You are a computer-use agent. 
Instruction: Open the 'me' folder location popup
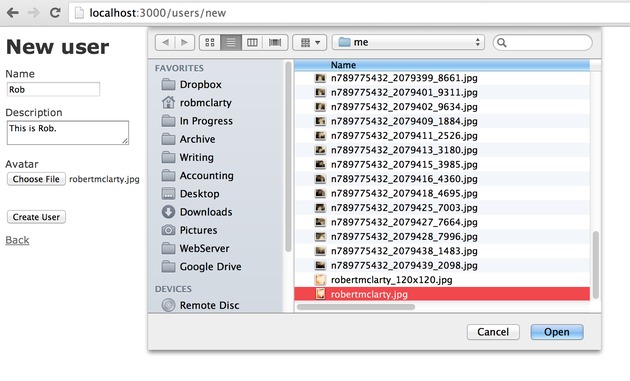408,42
